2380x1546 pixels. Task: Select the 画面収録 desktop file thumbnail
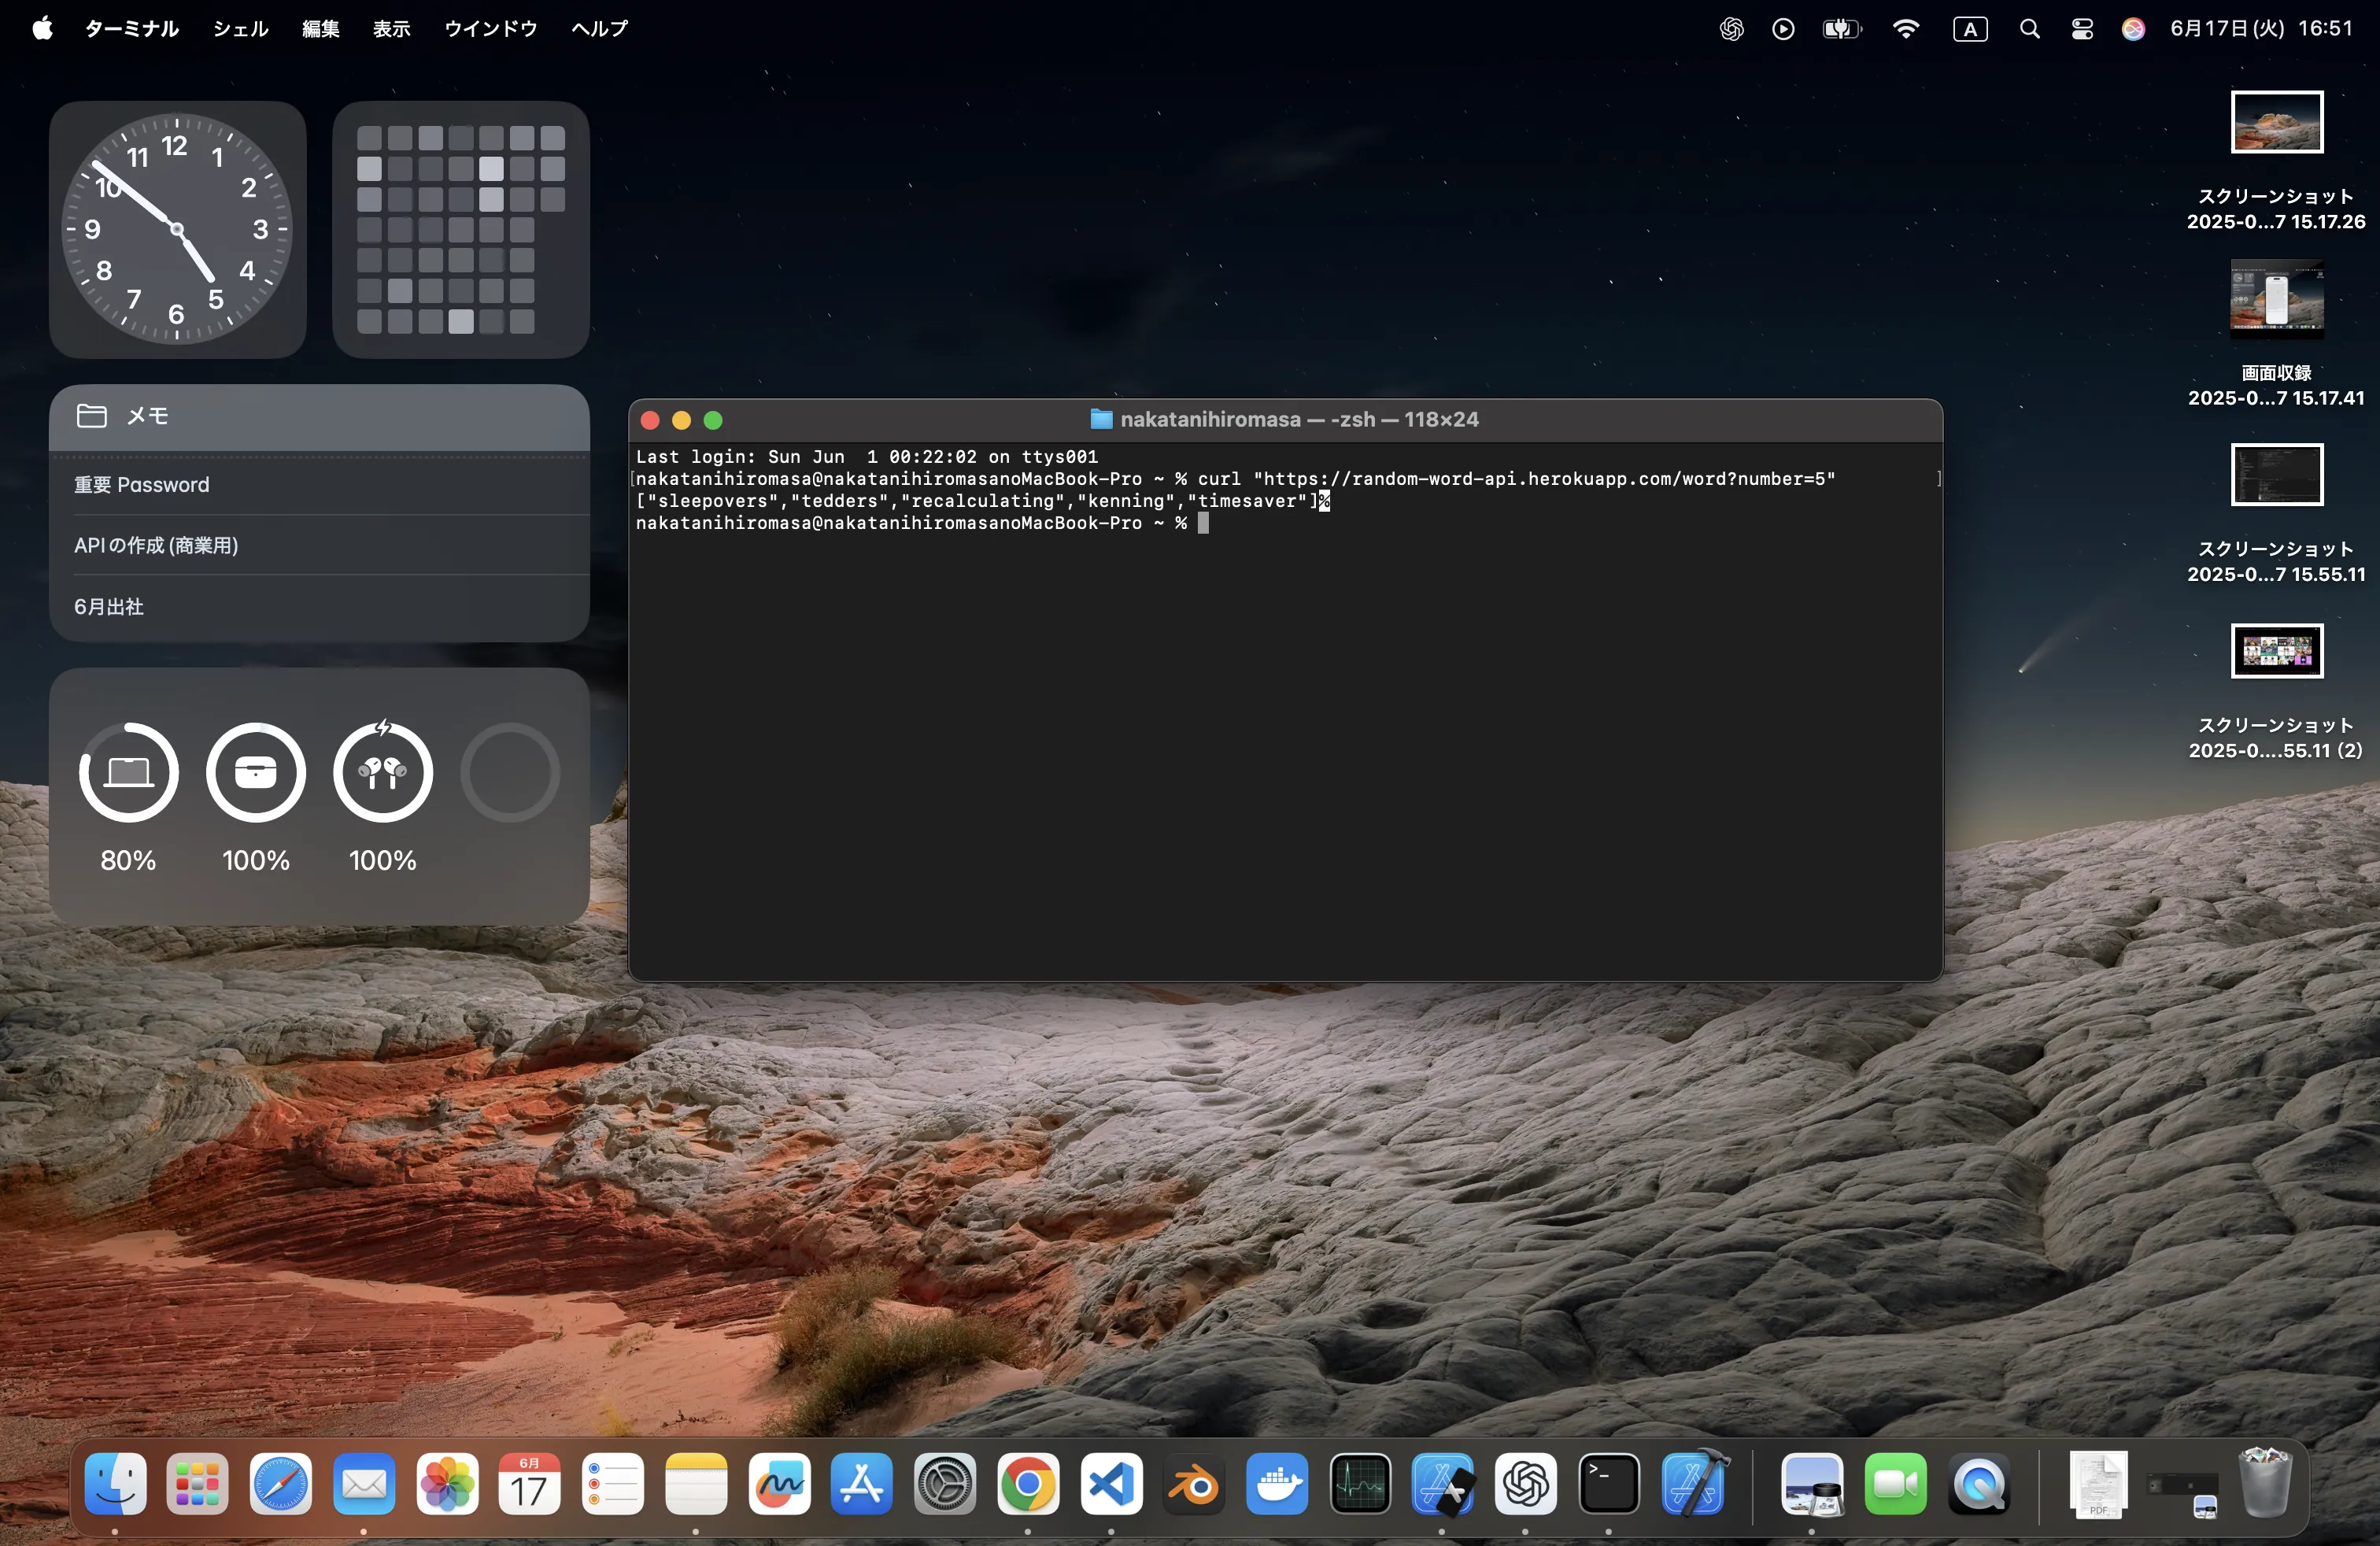2276,298
